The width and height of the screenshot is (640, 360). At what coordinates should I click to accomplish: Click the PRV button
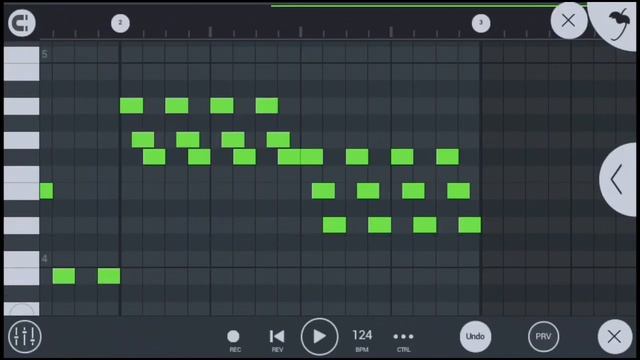[x=543, y=337]
